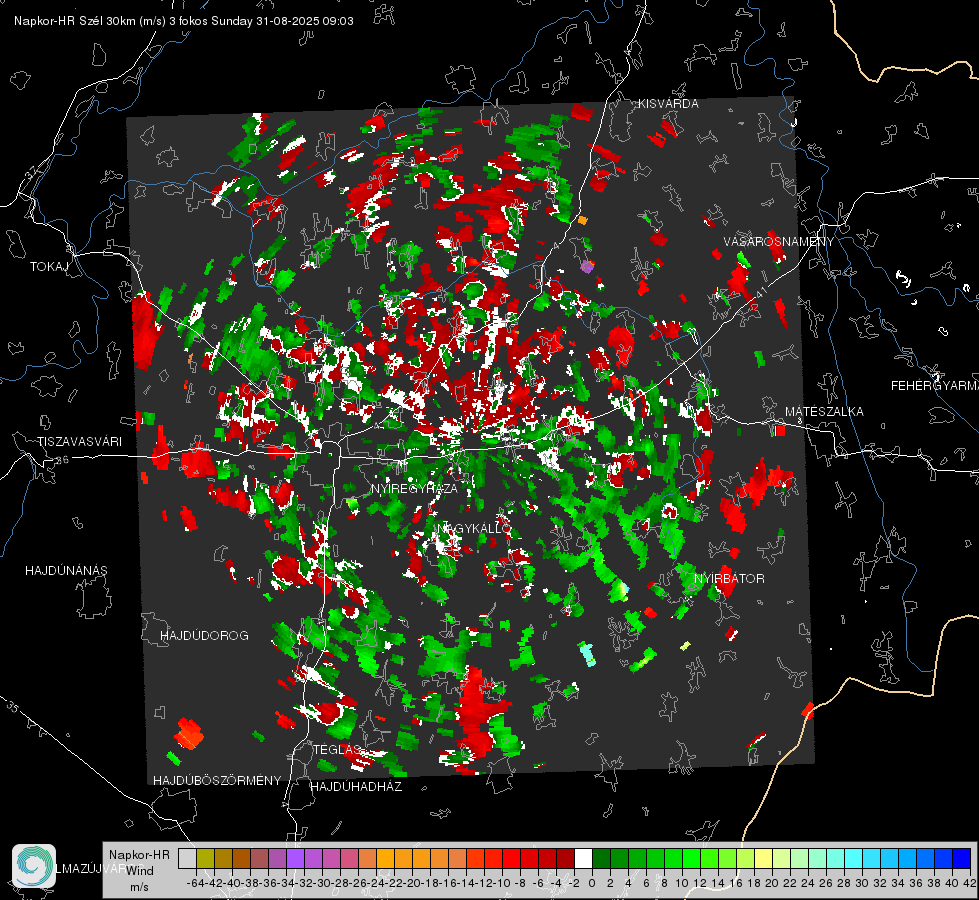979x900 pixels.
Task: Click the radar title text with date 31-08-2025
Action: tap(184, 21)
